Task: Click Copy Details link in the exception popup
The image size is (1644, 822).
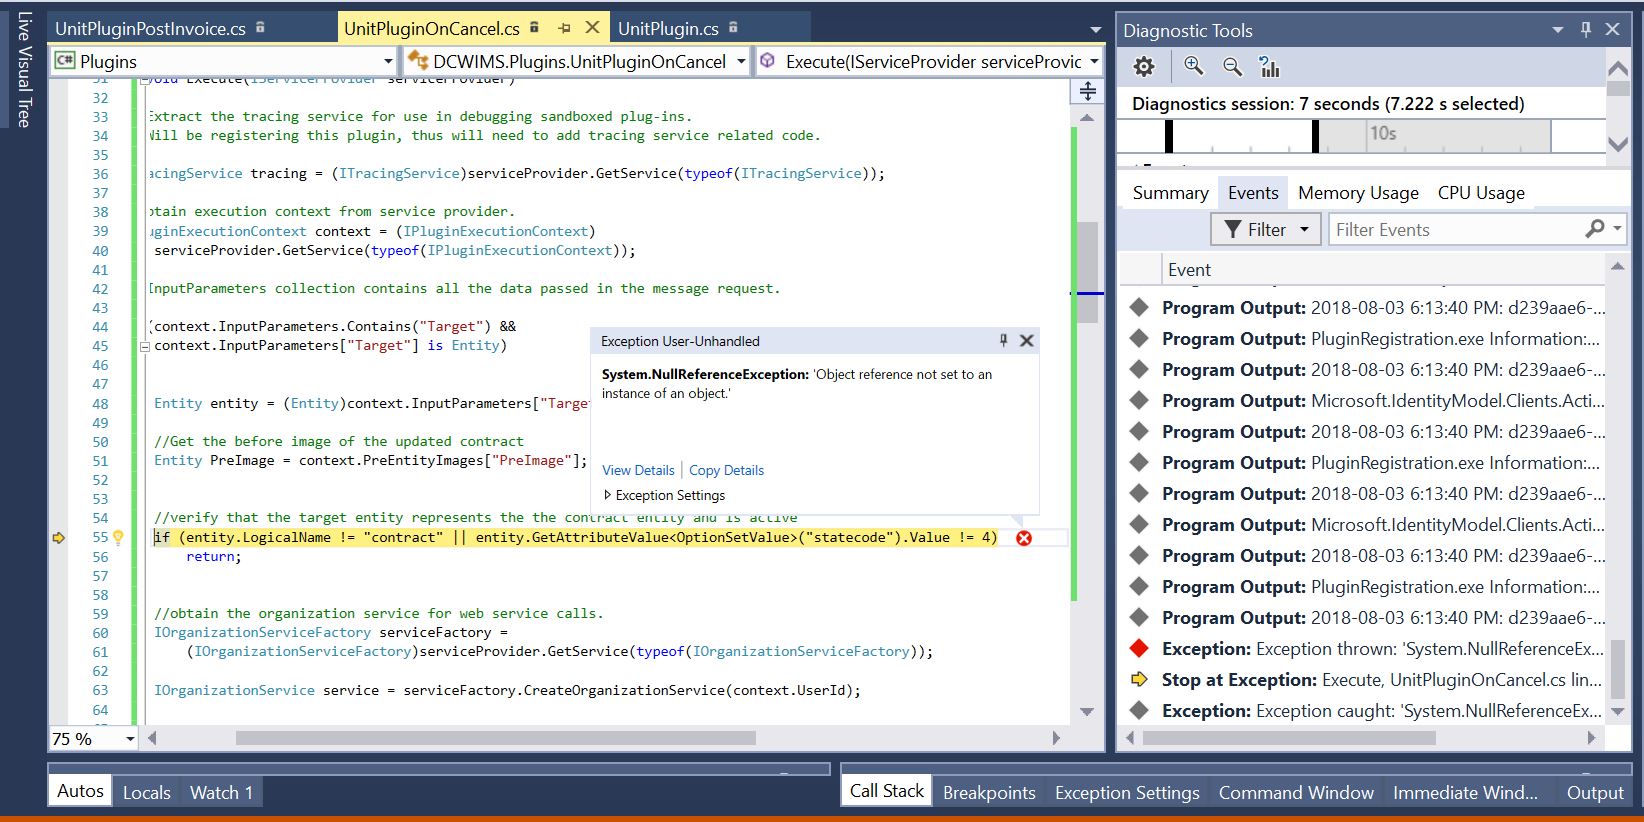Action: (x=726, y=470)
